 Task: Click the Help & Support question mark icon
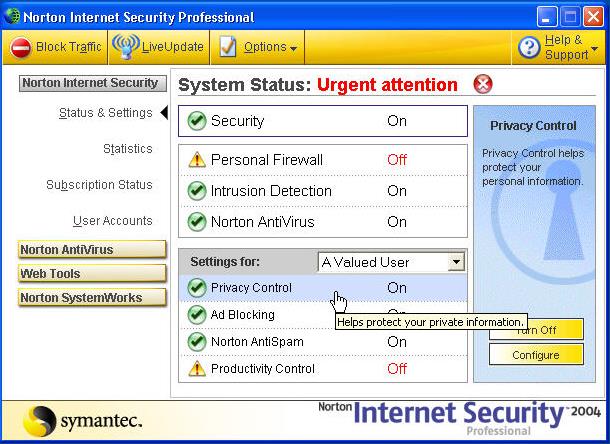pyautogui.click(x=529, y=47)
